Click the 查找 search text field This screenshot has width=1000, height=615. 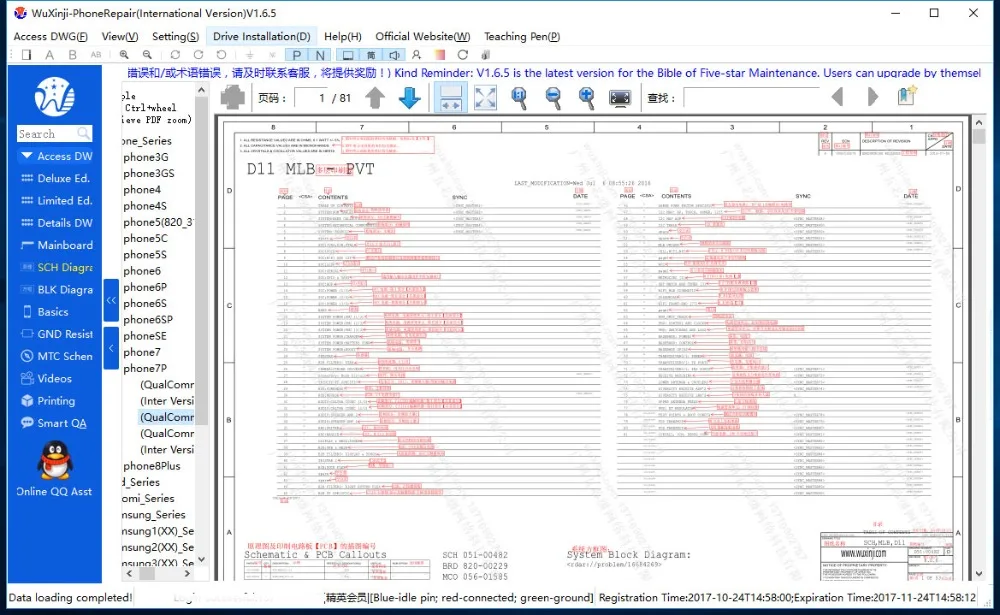pyautogui.click(x=751, y=98)
